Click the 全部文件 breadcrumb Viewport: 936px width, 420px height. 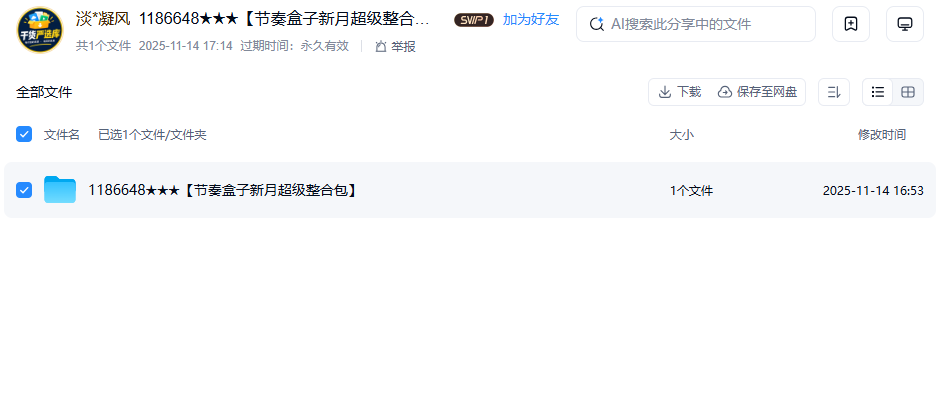[44, 92]
